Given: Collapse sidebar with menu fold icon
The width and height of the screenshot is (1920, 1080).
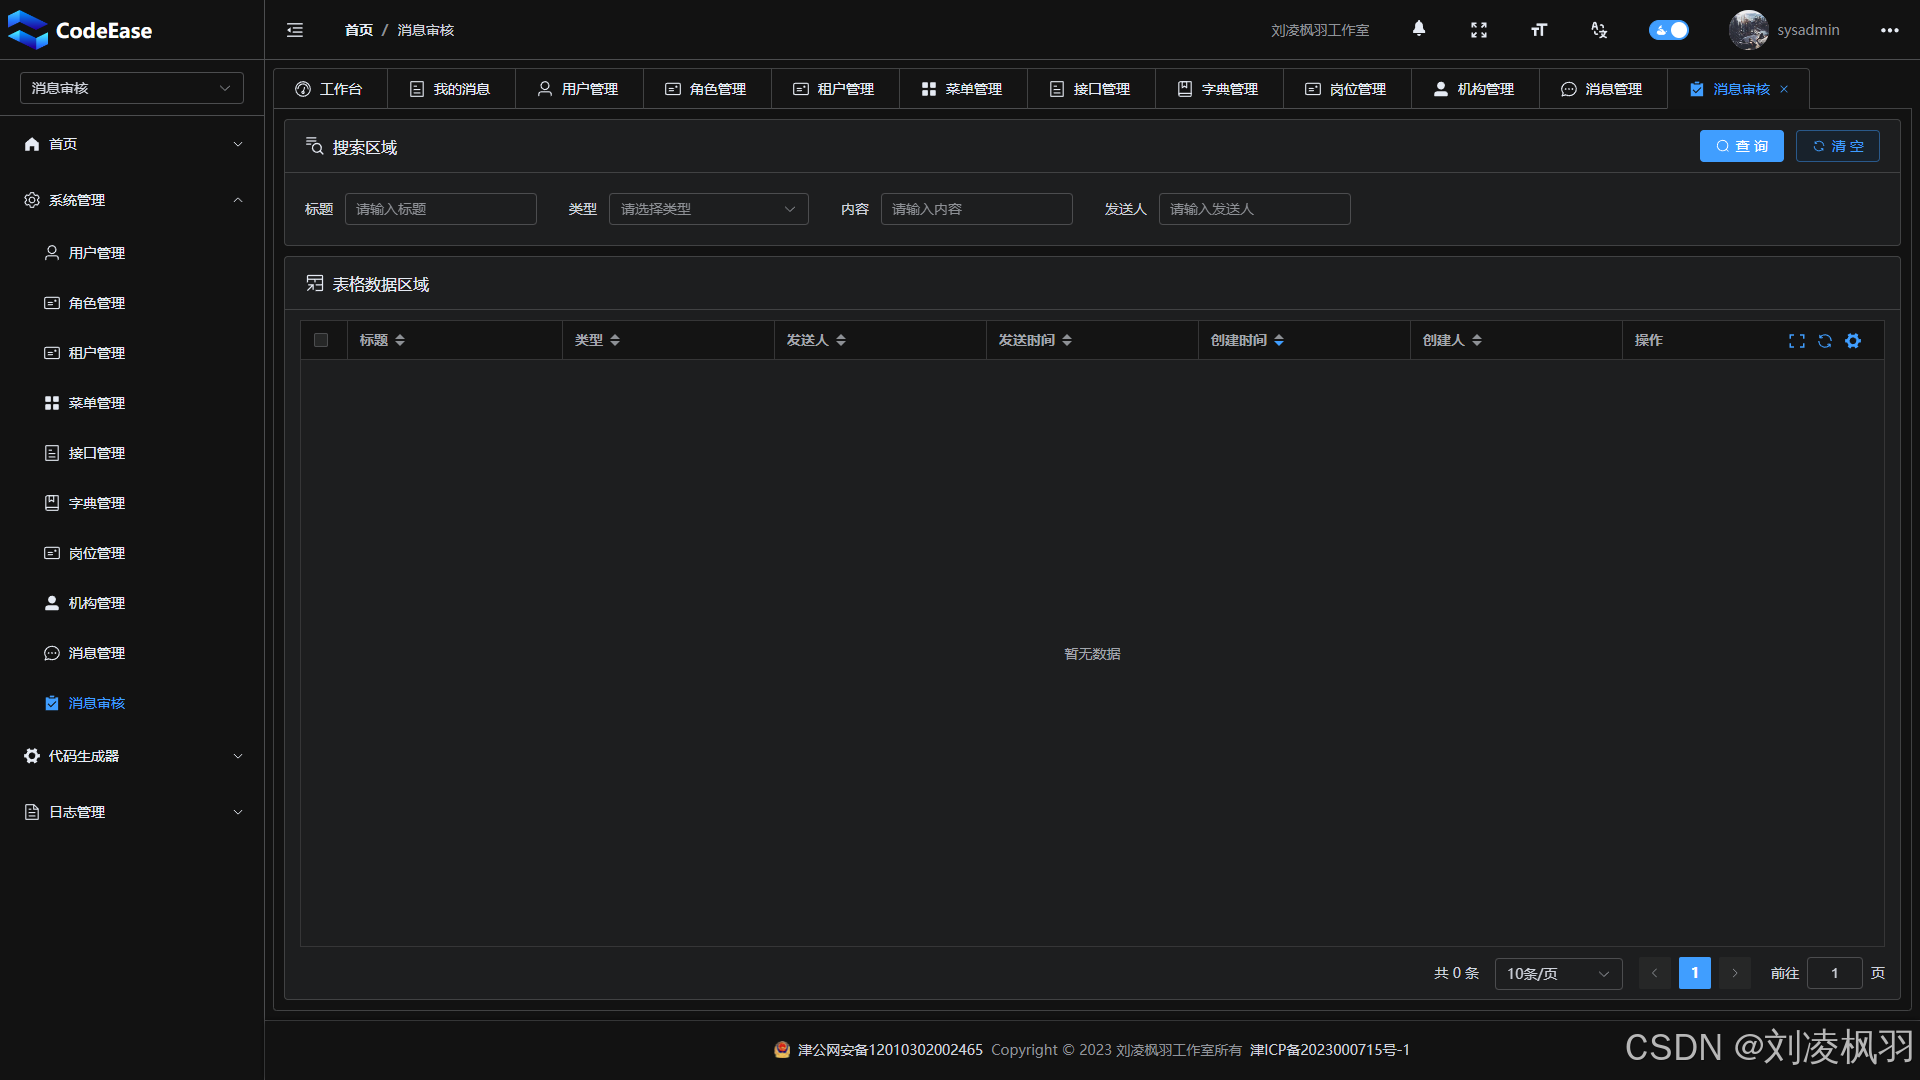Looking at the screenshot, I should [x=295, y=30].
